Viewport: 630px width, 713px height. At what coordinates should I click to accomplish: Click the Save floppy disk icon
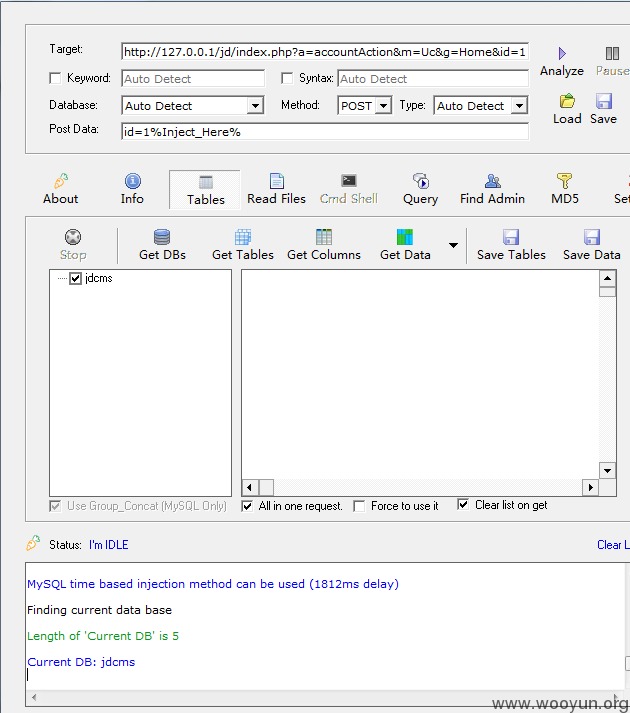[x=604, y=101]
